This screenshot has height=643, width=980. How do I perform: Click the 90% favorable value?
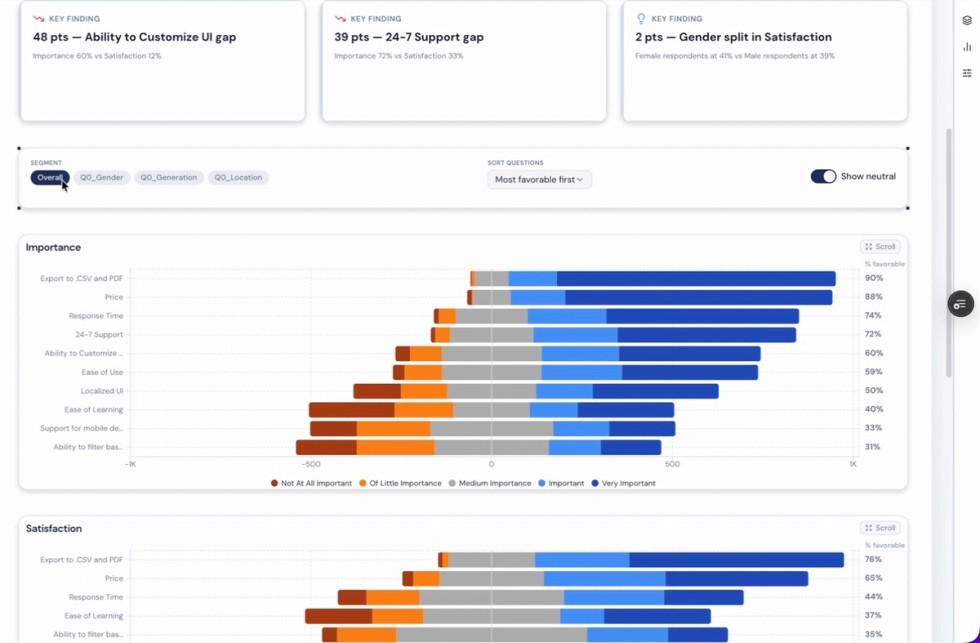tap(874, 278)
